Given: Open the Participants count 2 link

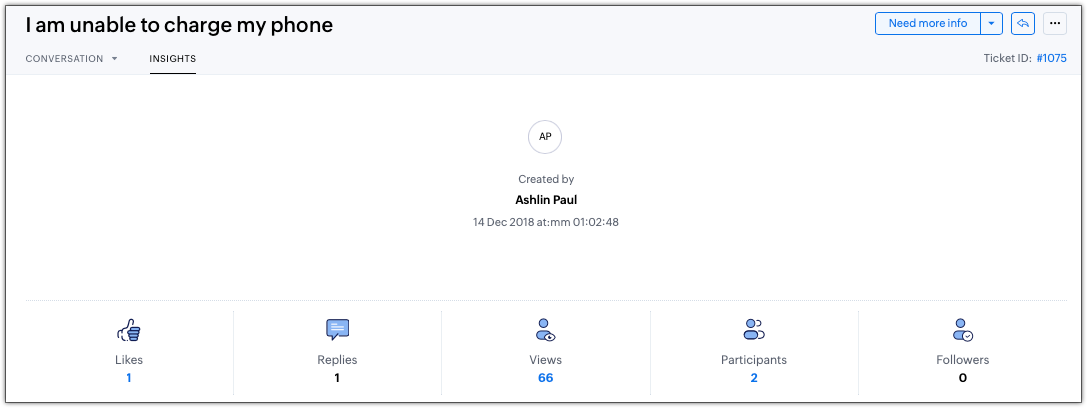Looking at the screenshot, I should (753, 378).
